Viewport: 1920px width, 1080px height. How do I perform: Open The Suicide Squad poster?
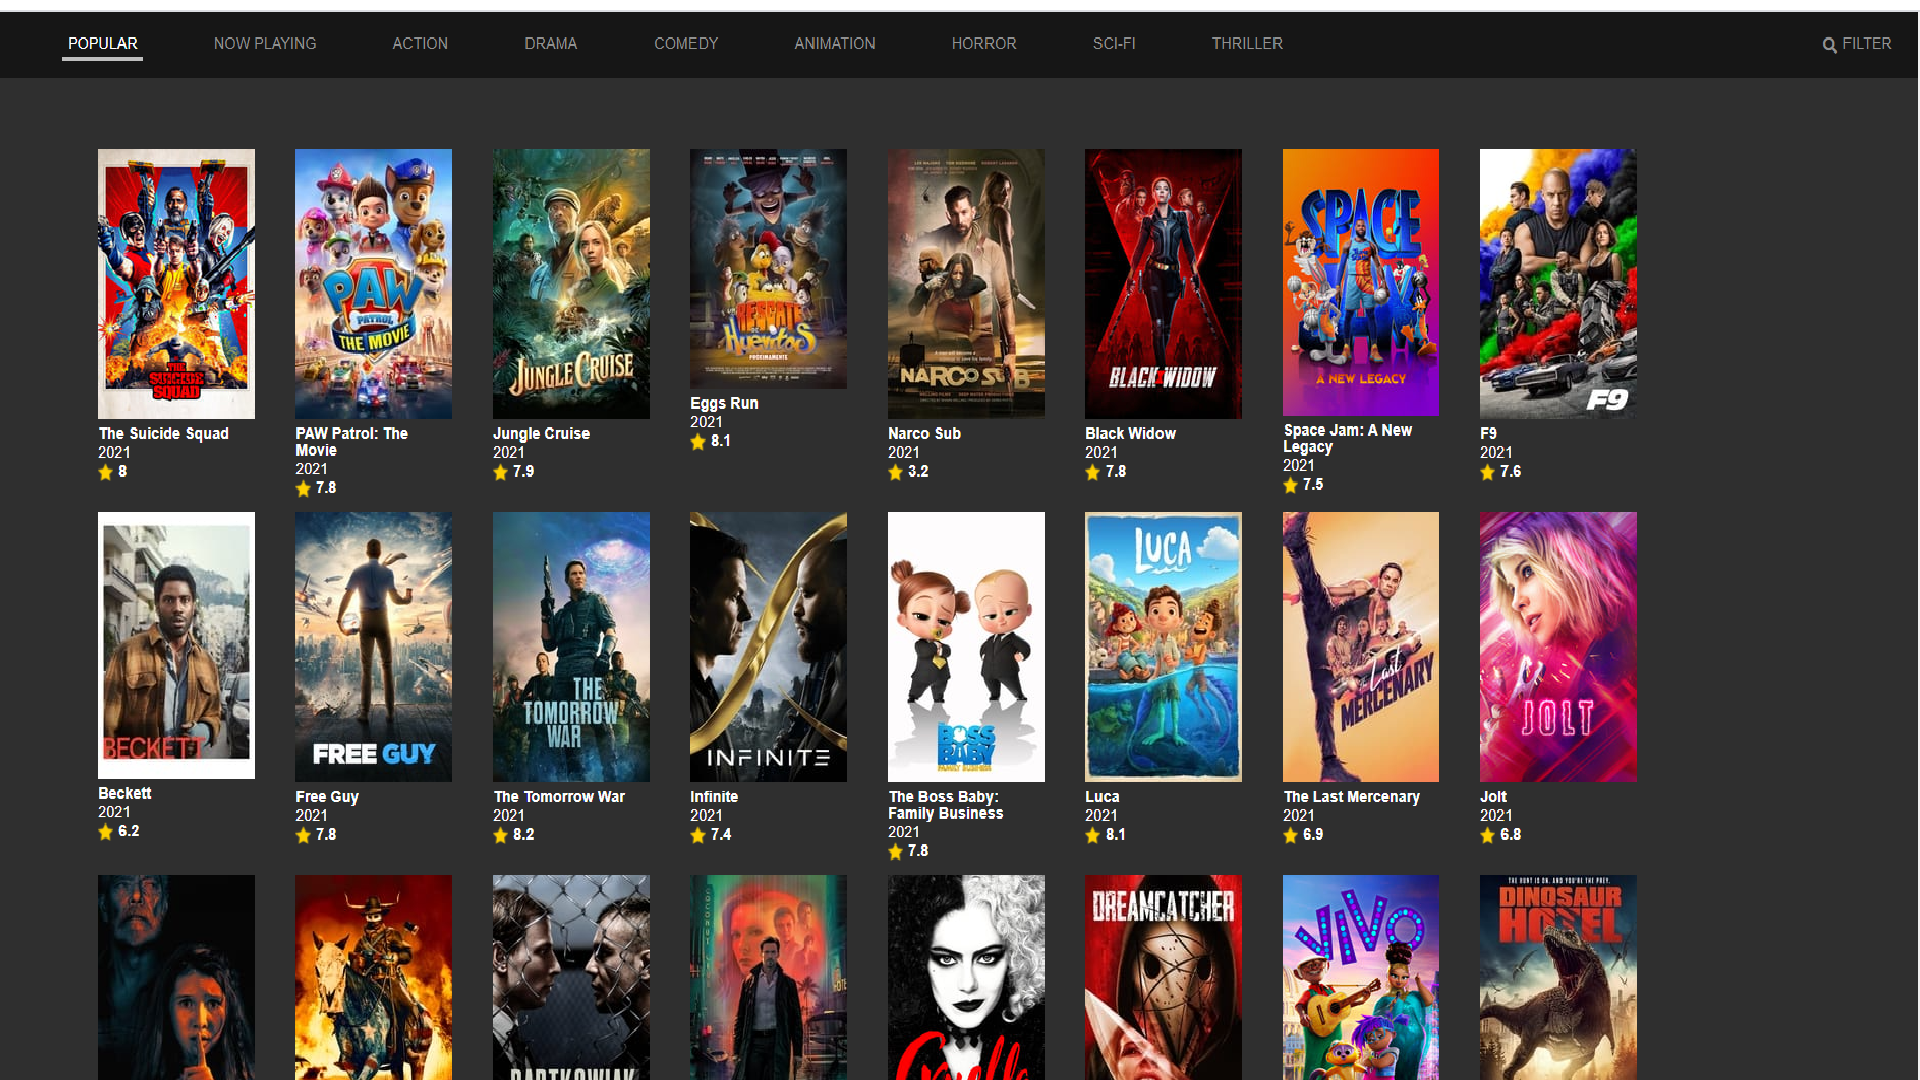coord(176,284)
